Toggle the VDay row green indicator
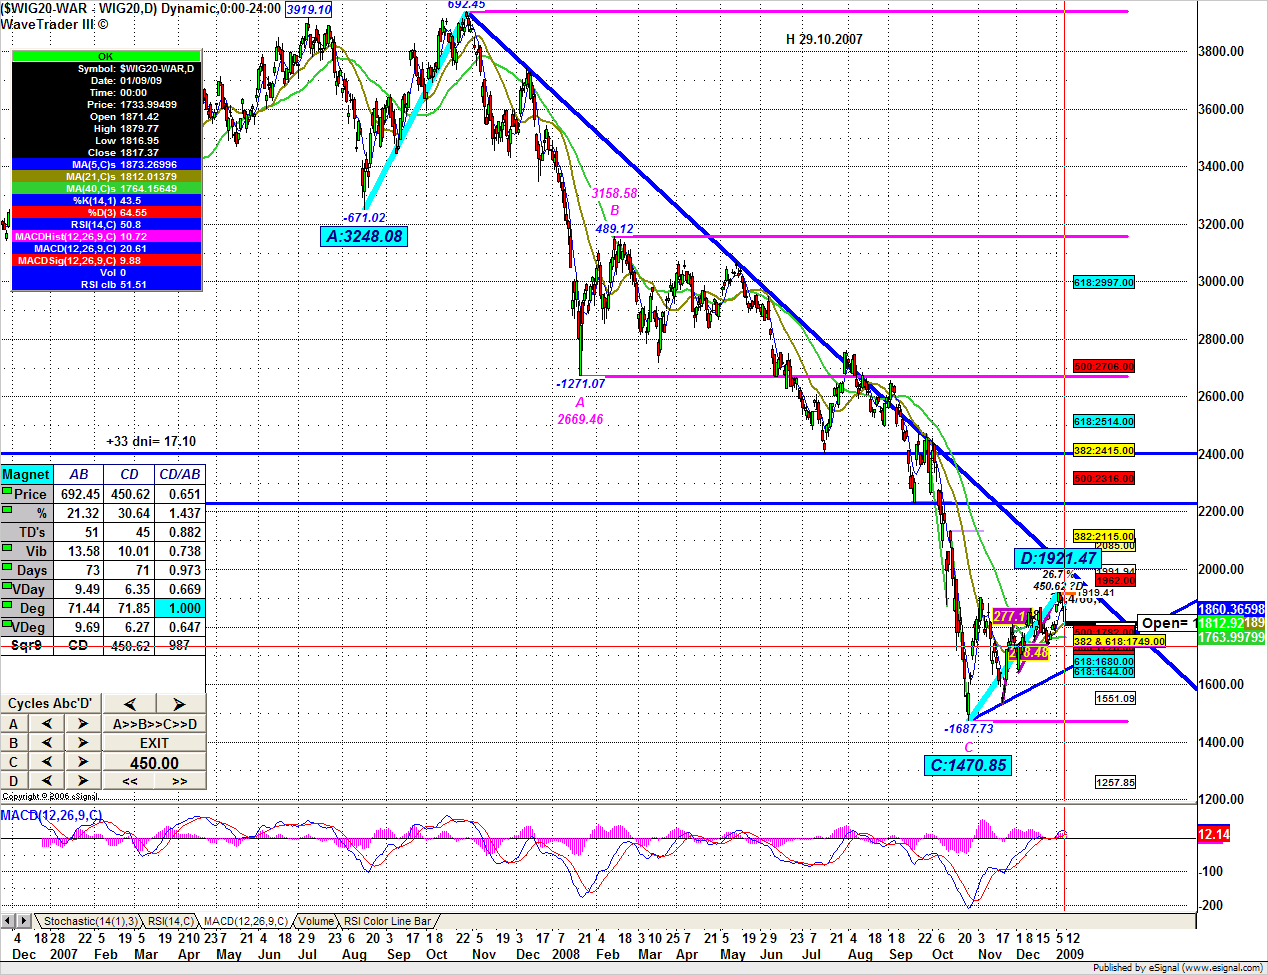The width and height of the screenshot is (1268, 975). [7, 587]
